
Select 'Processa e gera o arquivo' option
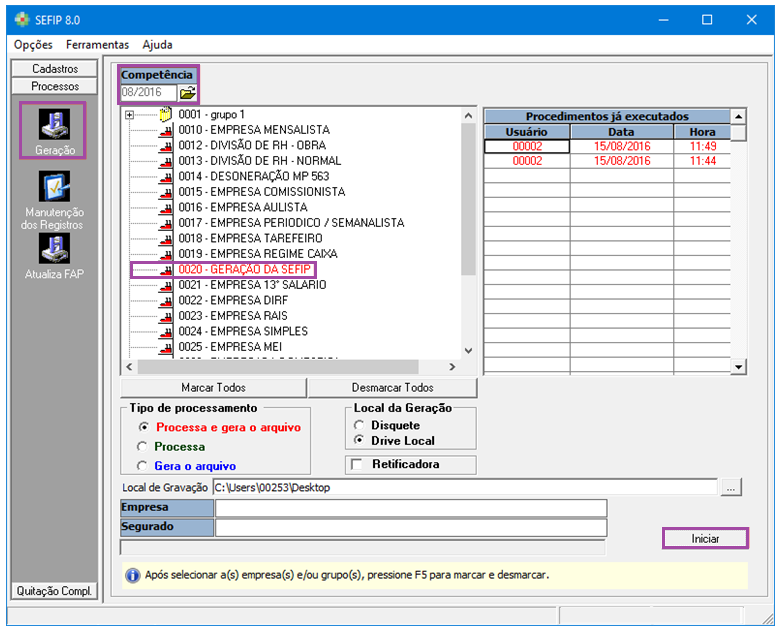(143, 427)
